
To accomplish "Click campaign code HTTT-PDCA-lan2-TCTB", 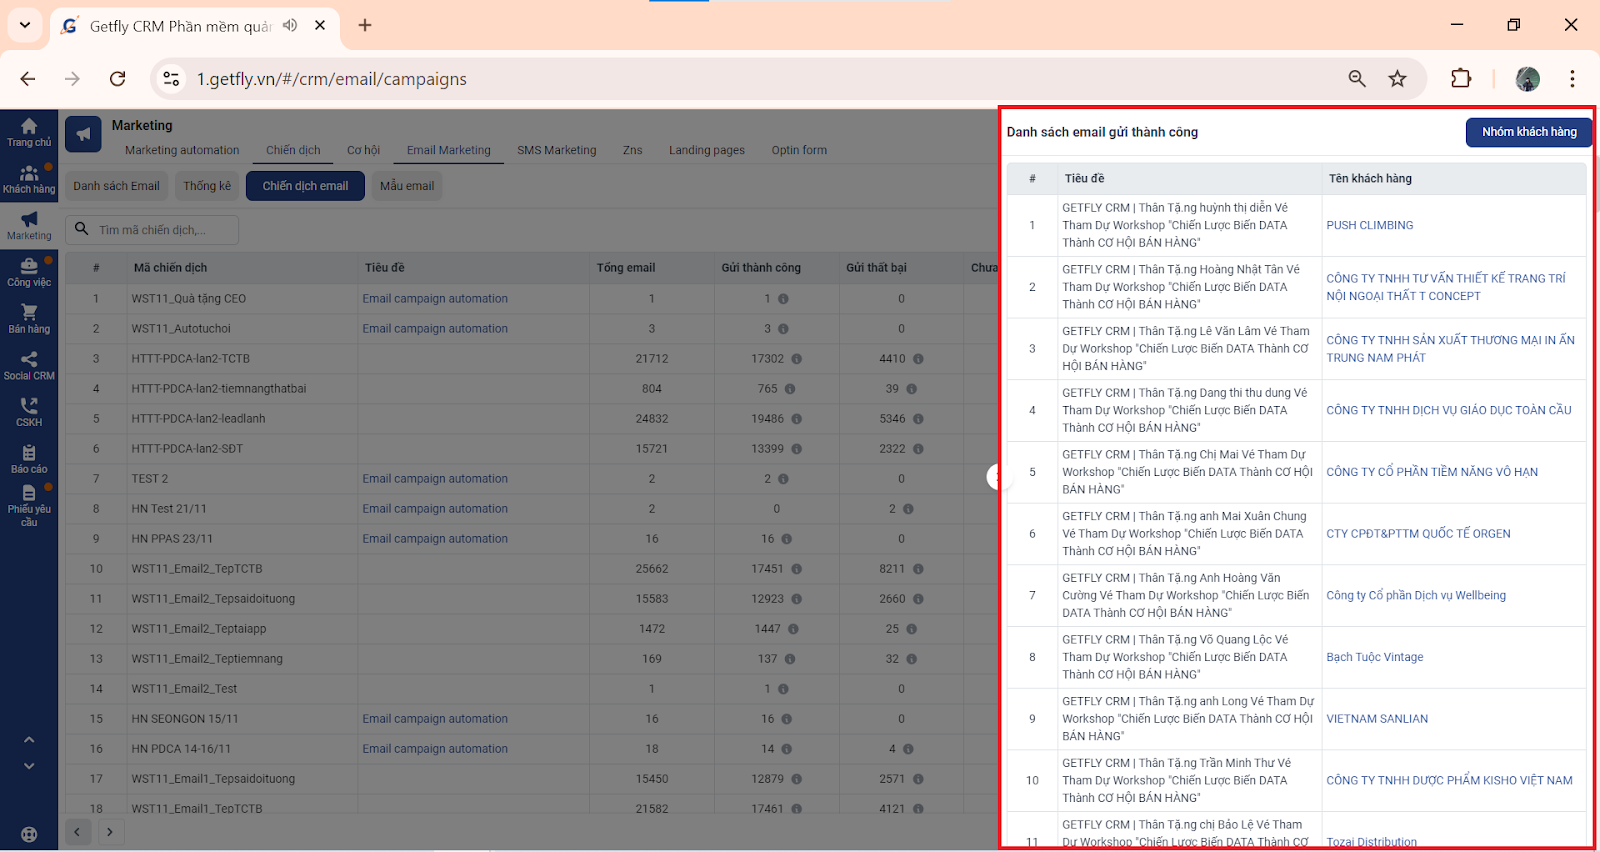I will pos(191,359).
